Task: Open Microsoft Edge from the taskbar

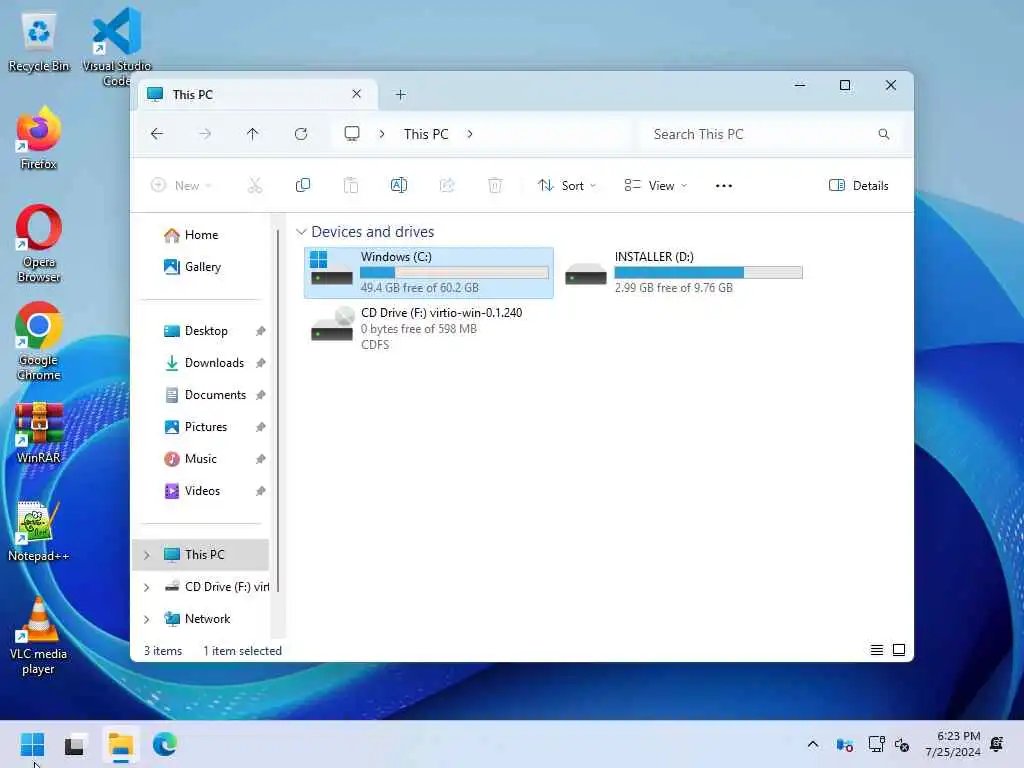Action: 165,744
